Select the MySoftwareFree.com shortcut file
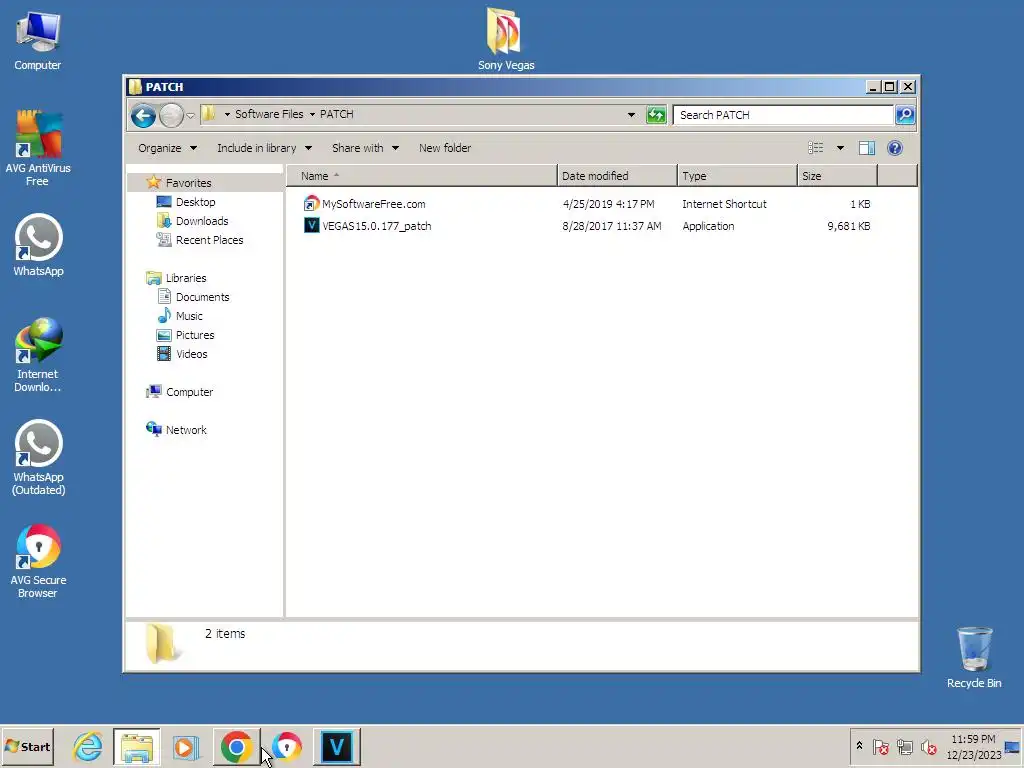 [x=373, y=204]
